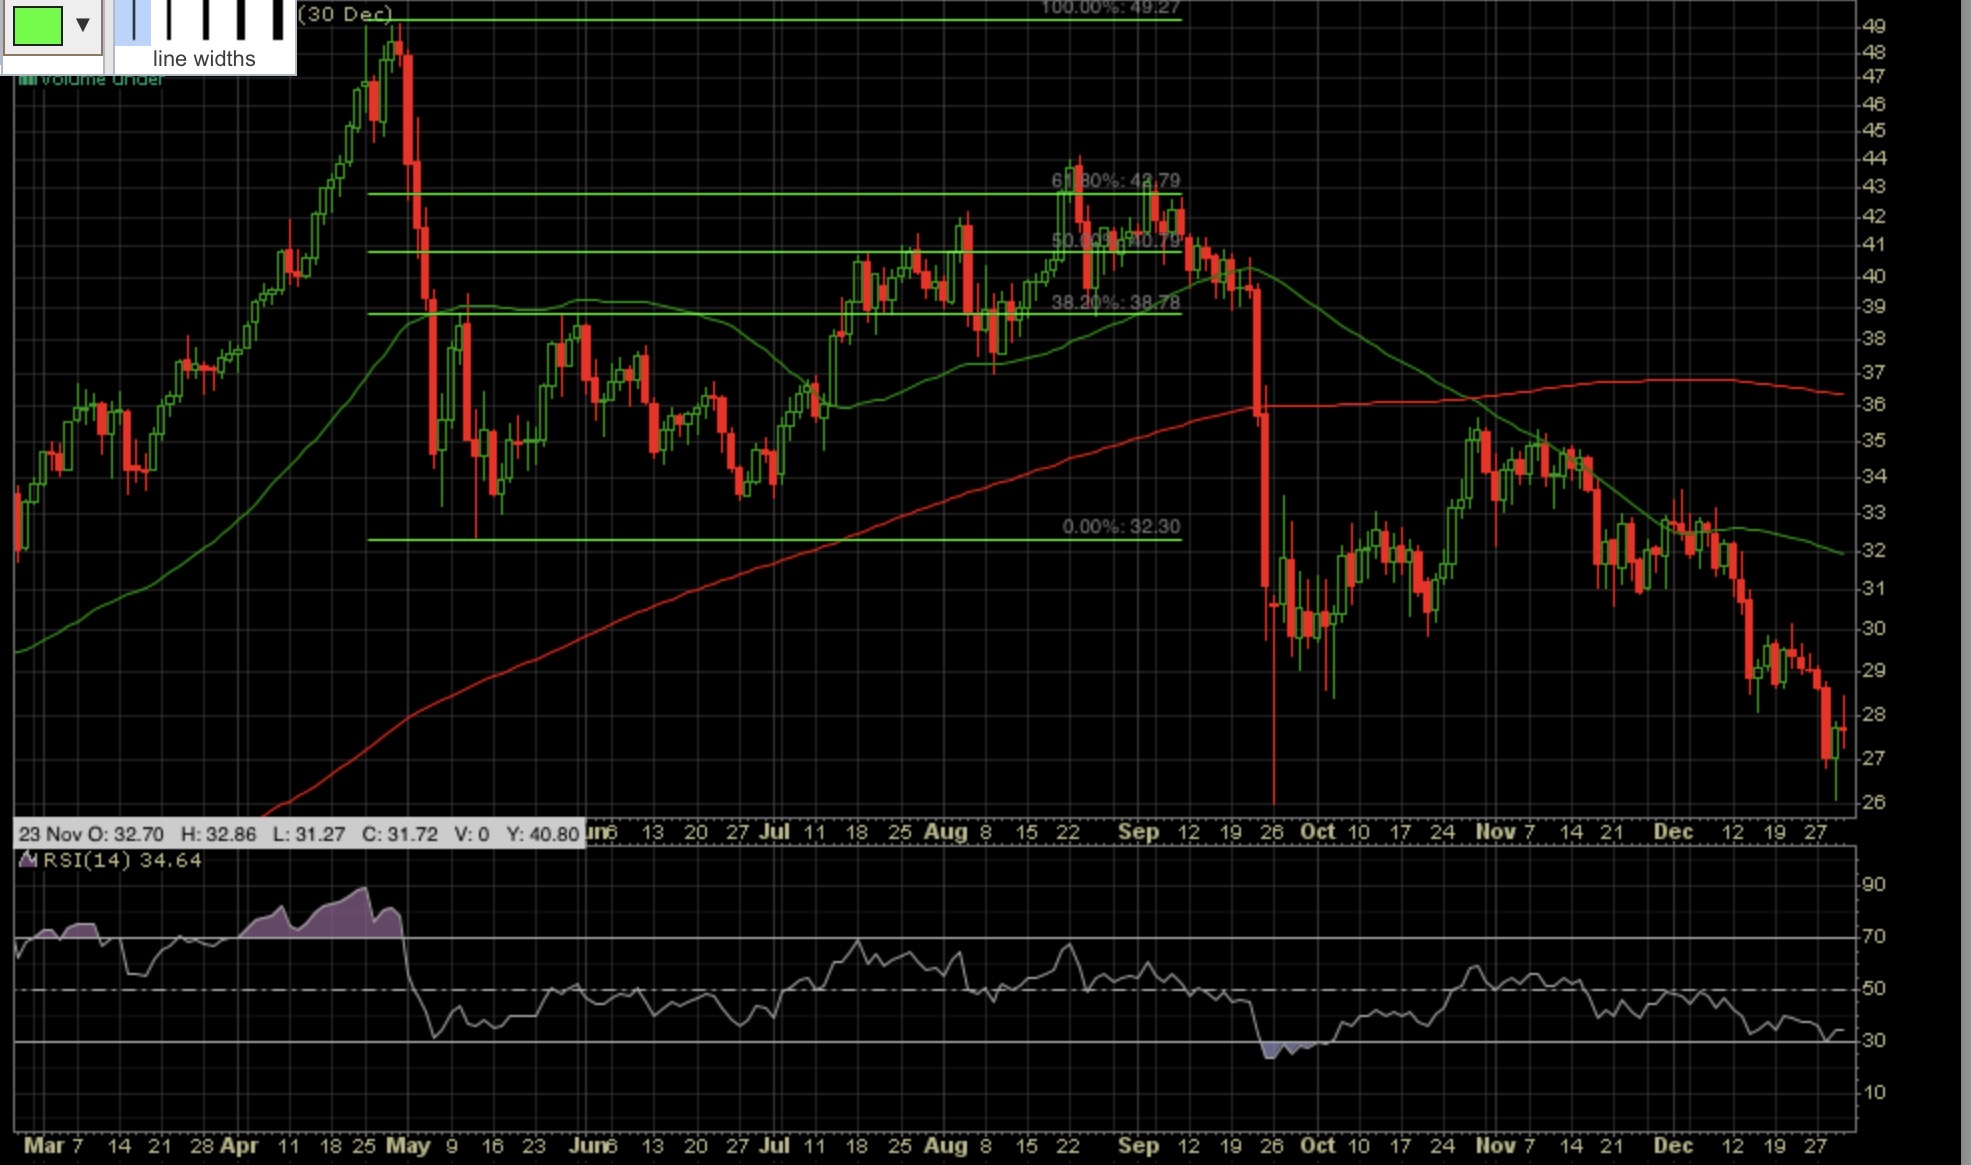Select the fourth line width option
The width and height of the screenshot is (1971, 1165).
(x=241, y=20)
